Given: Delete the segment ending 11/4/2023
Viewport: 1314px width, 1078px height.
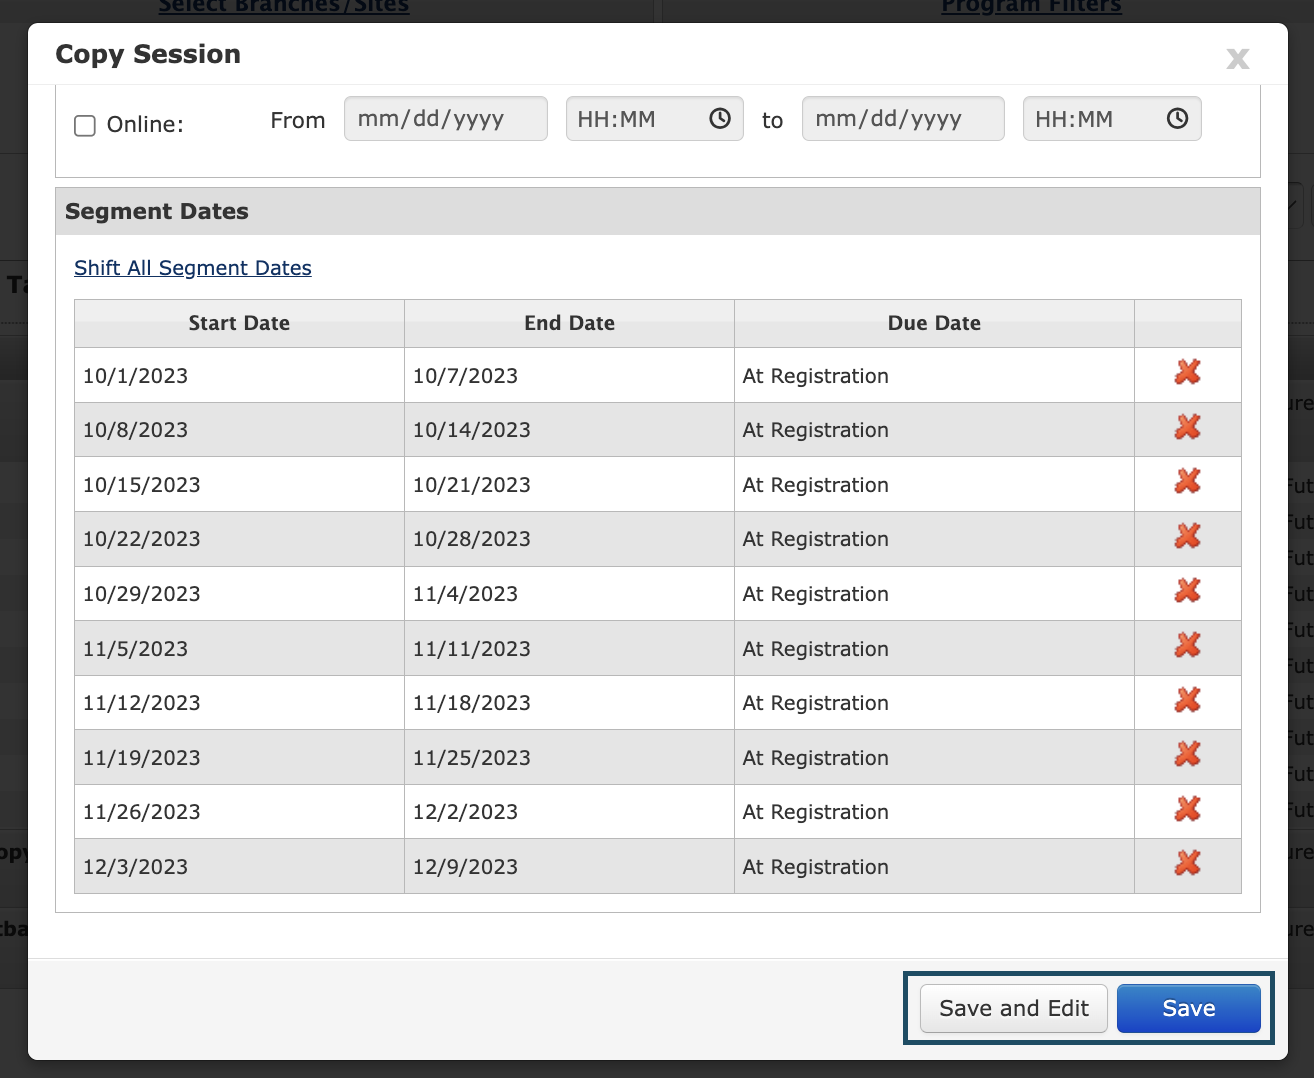Looking at the screenshot, I should (x=1187, y=590).
